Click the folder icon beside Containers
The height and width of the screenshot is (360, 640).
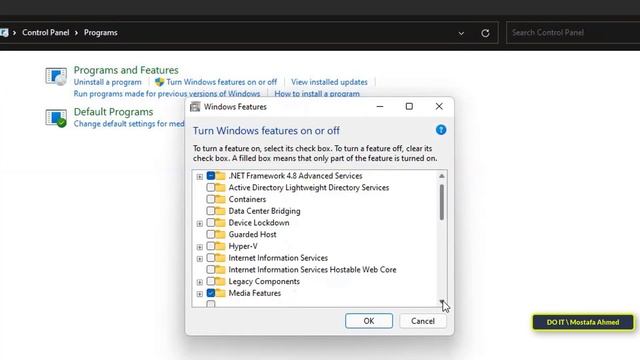220,199
